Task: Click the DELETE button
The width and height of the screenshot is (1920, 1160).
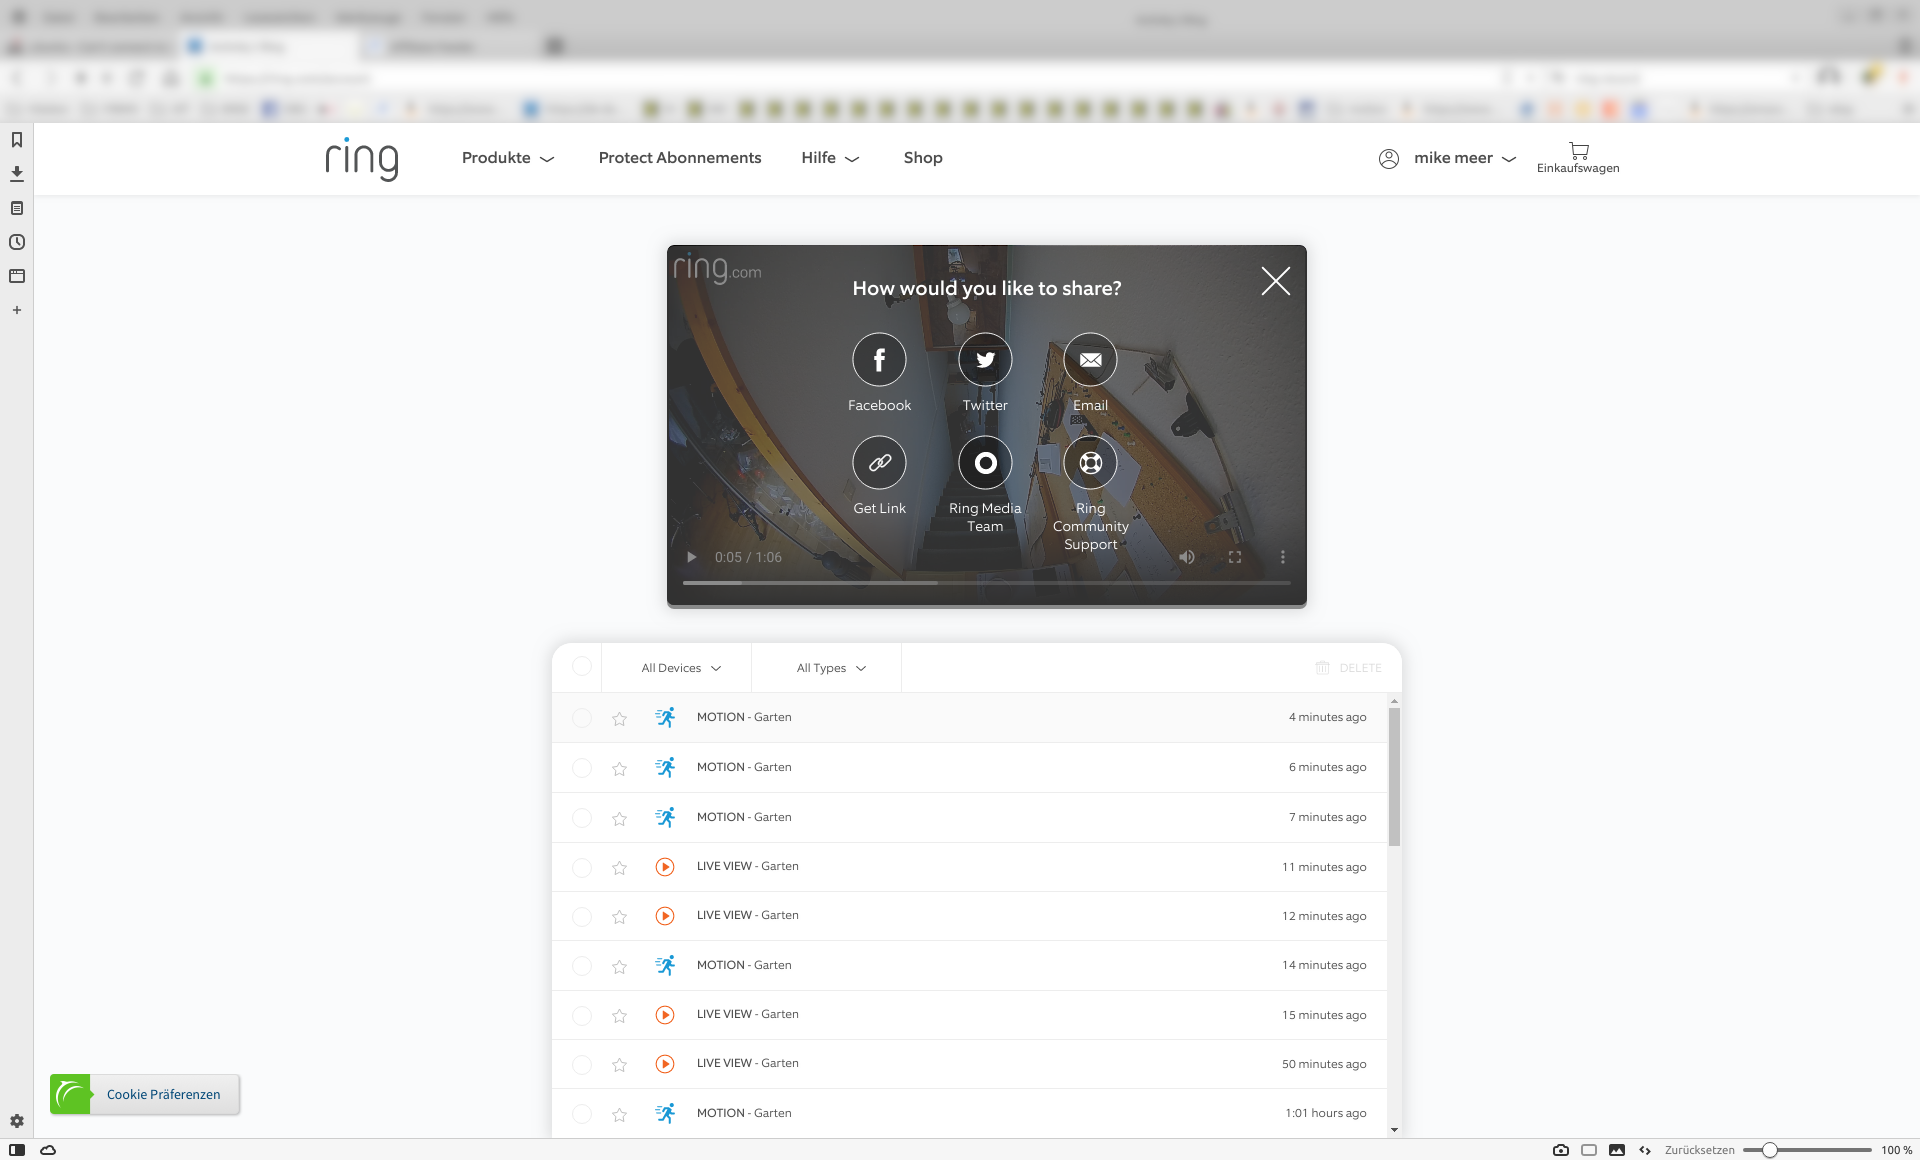Action: coord(1348,668)
